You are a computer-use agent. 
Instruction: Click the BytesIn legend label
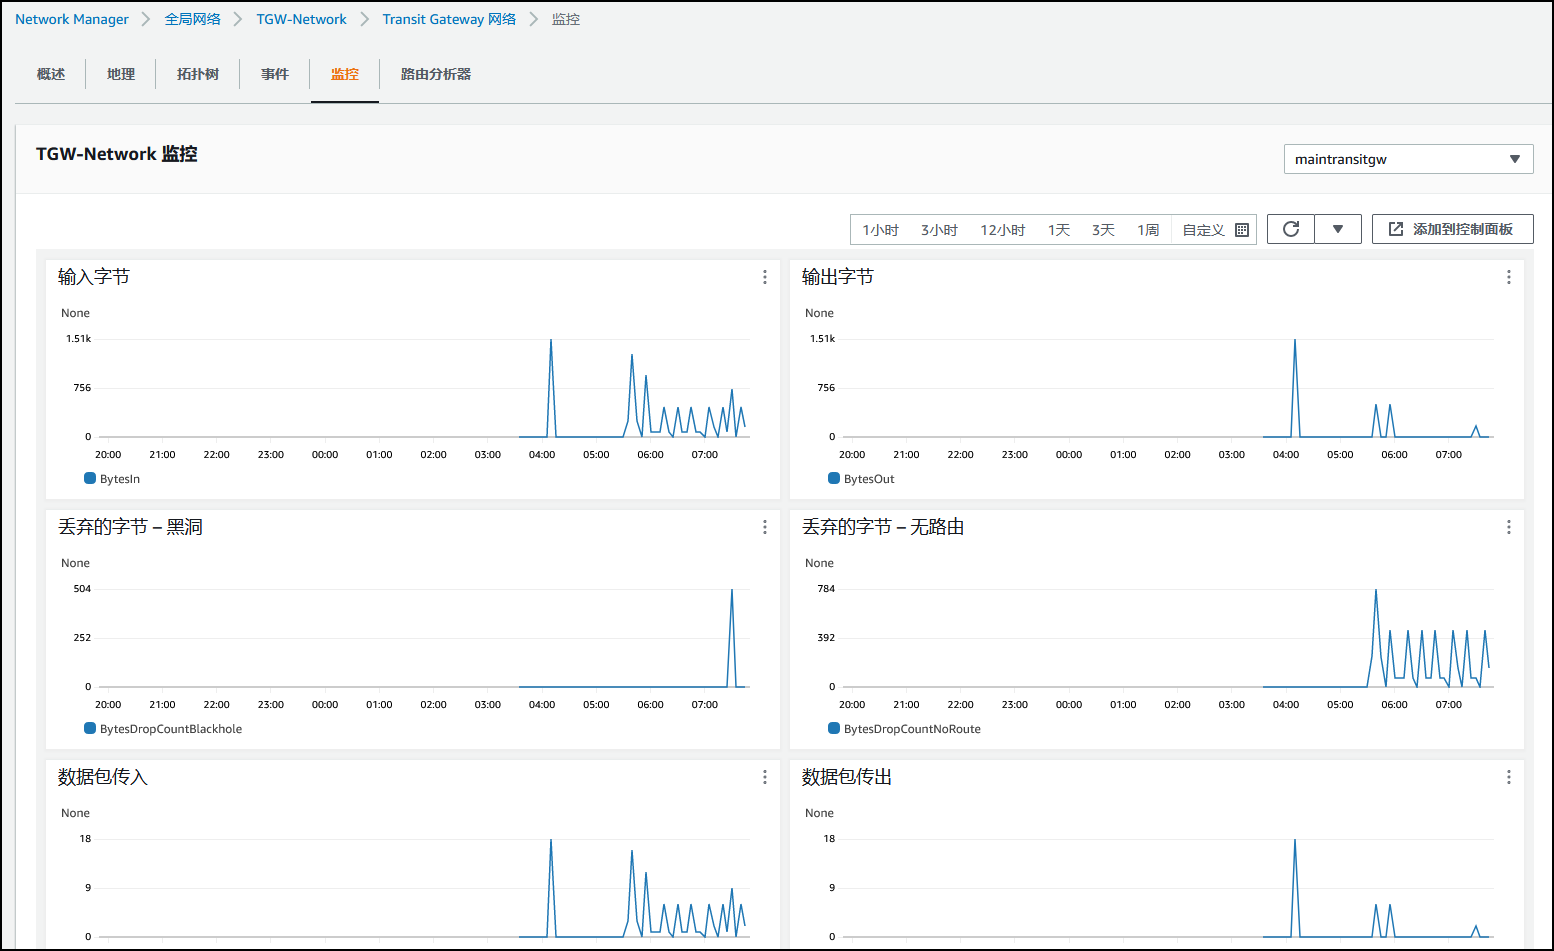[x=120, y=479]
